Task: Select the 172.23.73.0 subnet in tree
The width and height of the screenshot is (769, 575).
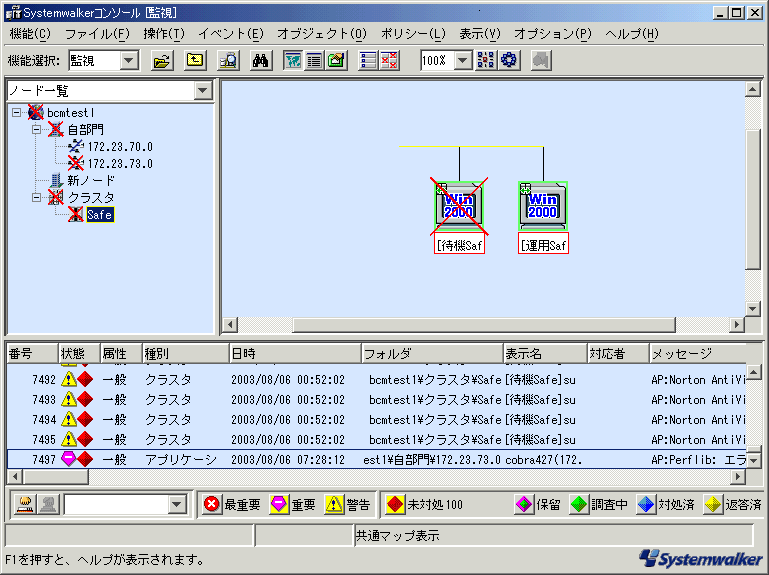Action: (x=120, y=163)
